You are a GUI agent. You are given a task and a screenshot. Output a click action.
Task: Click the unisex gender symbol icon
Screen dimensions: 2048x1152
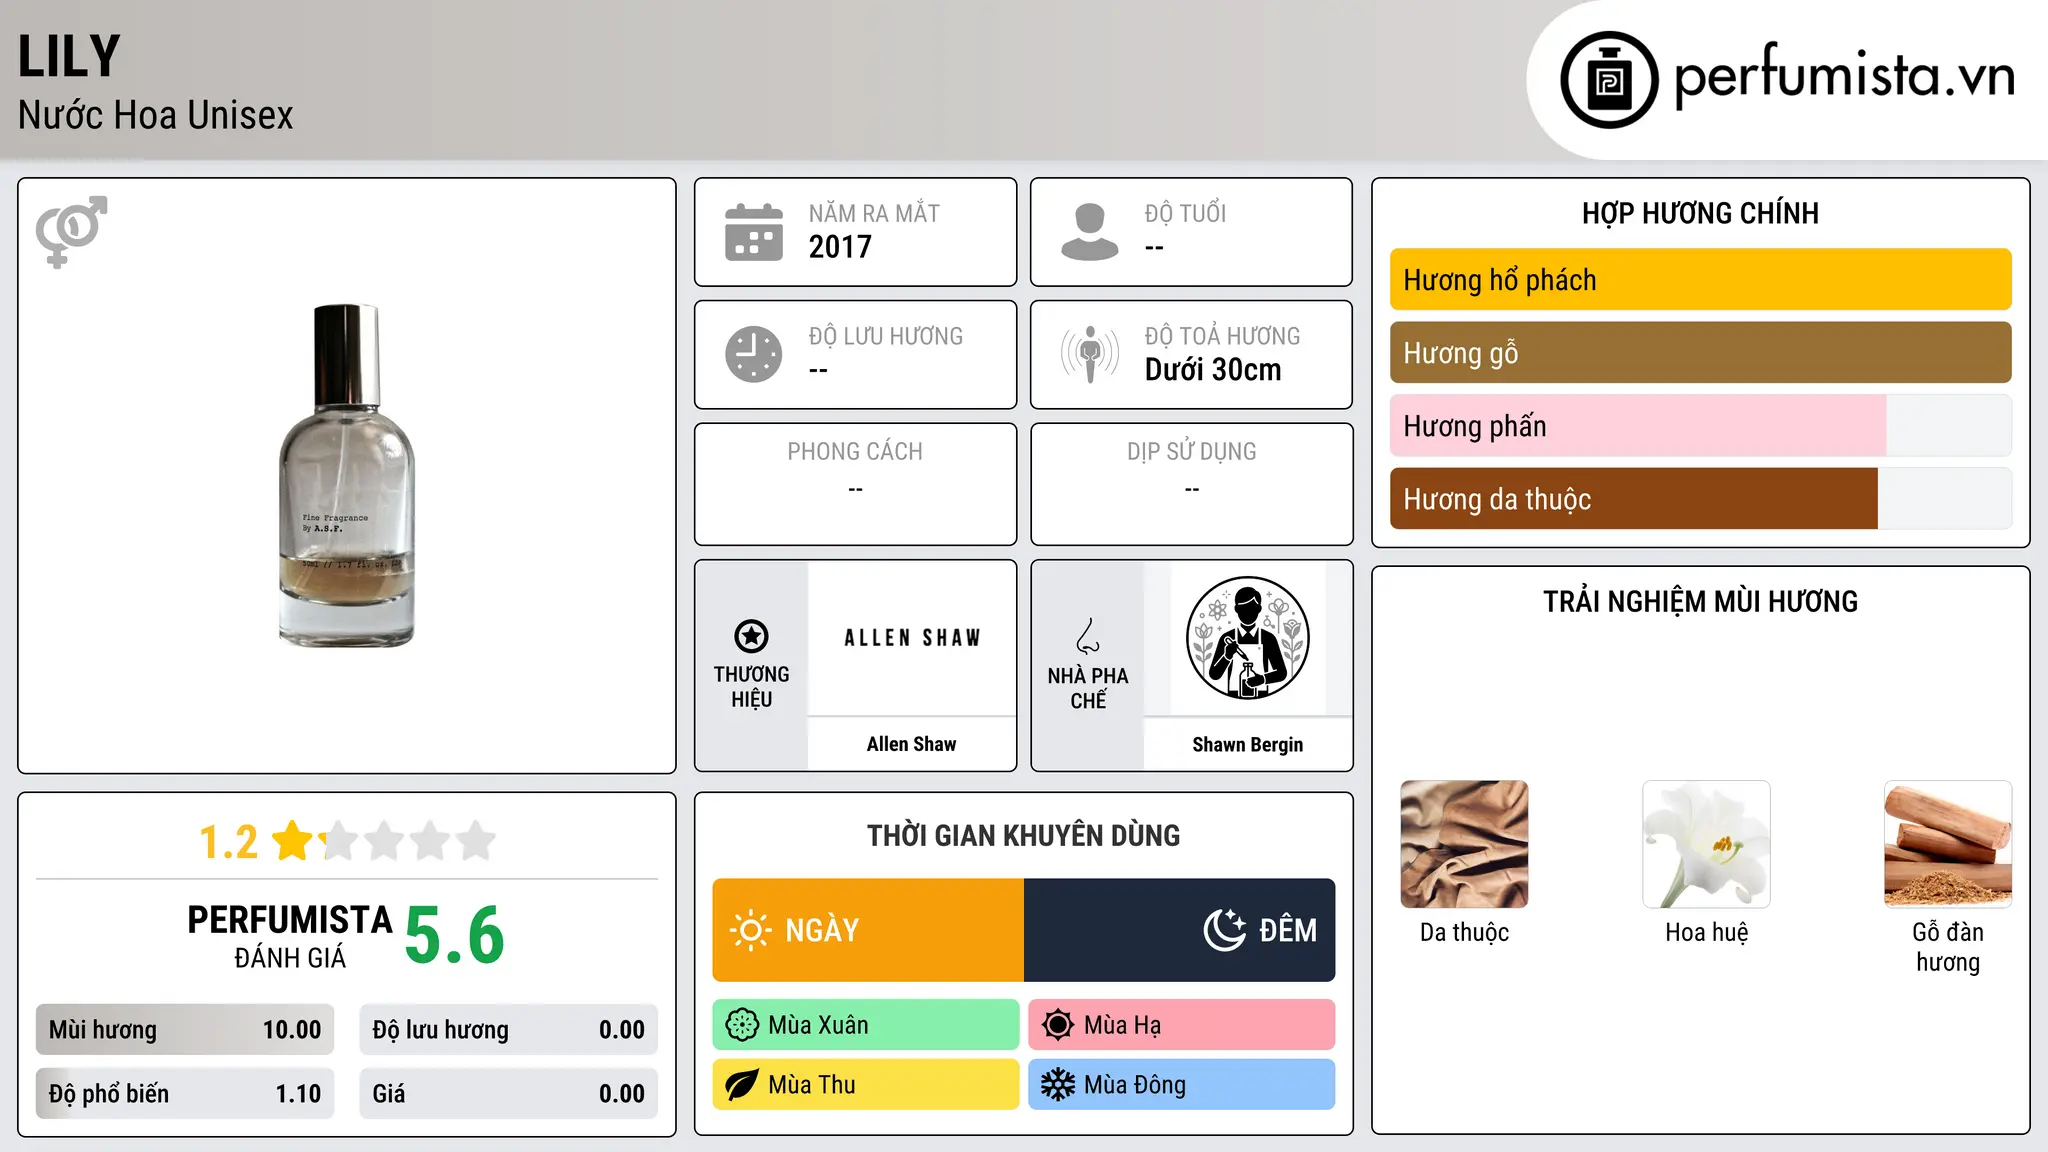[x=71, y=231]
